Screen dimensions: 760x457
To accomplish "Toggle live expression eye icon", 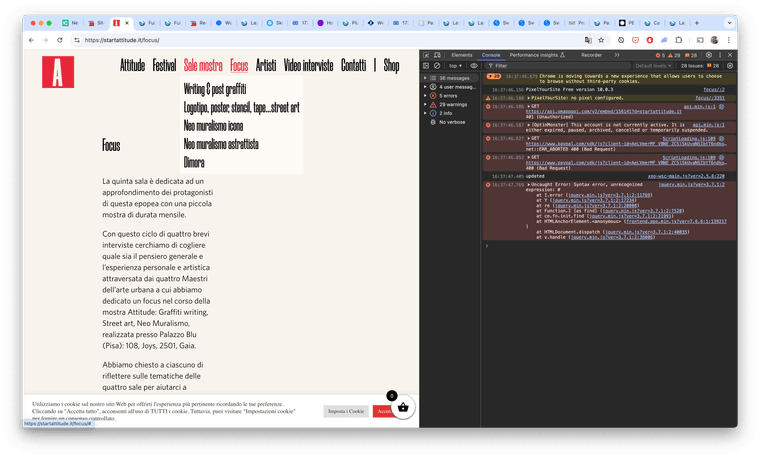I will [474, 66].
